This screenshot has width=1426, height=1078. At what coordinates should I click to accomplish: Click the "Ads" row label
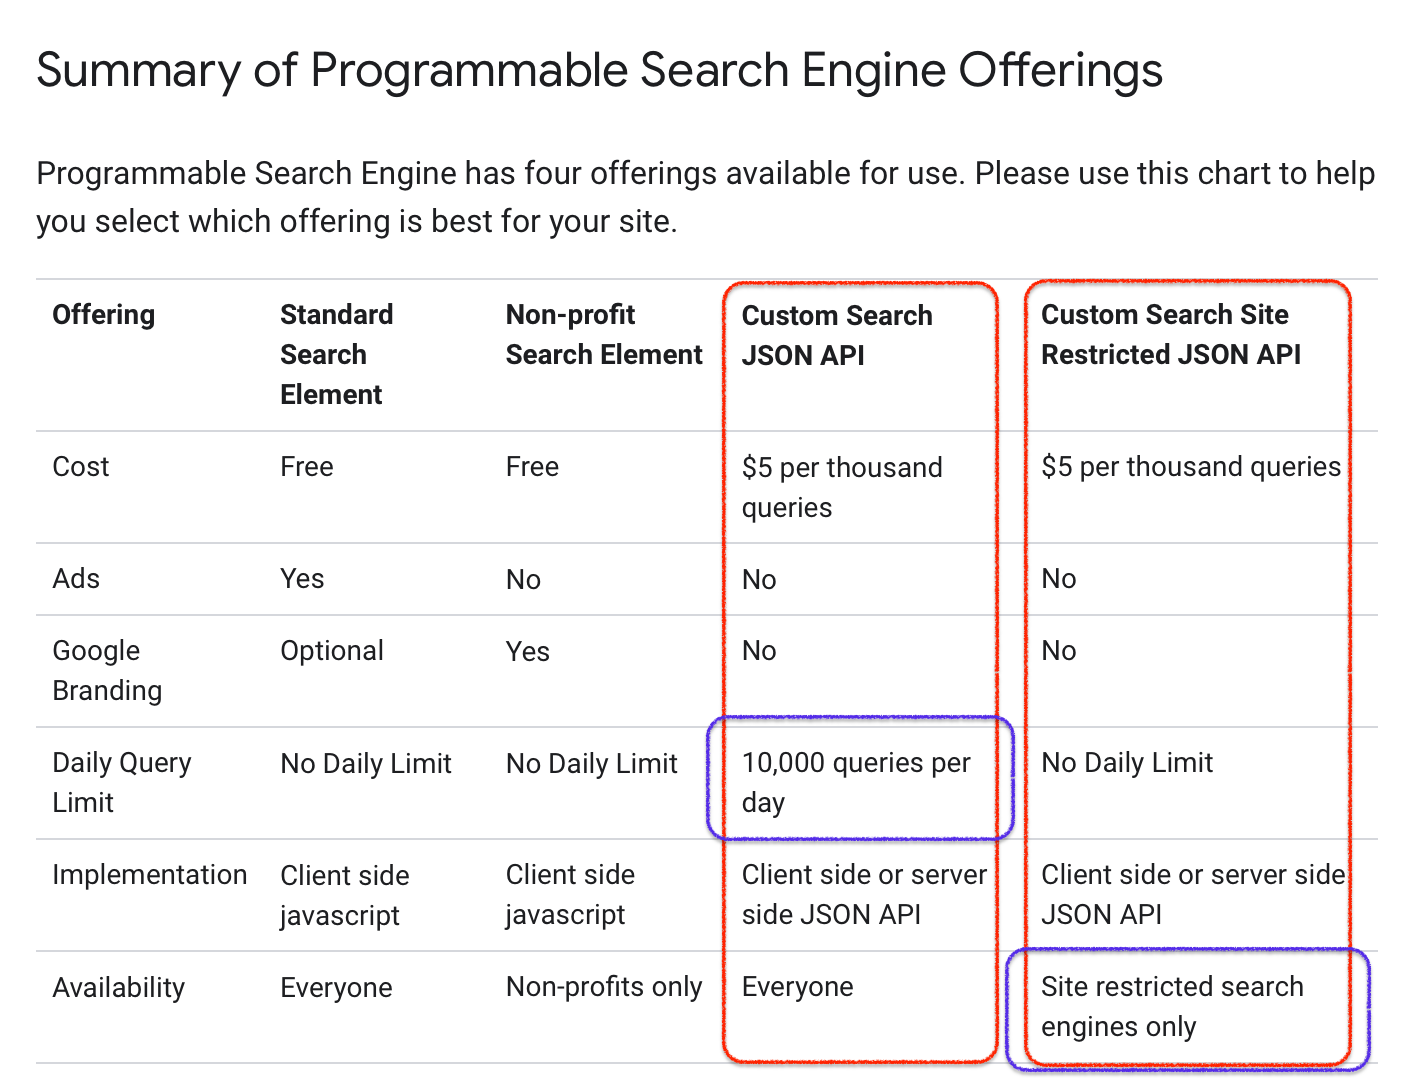tap(76, 579)
